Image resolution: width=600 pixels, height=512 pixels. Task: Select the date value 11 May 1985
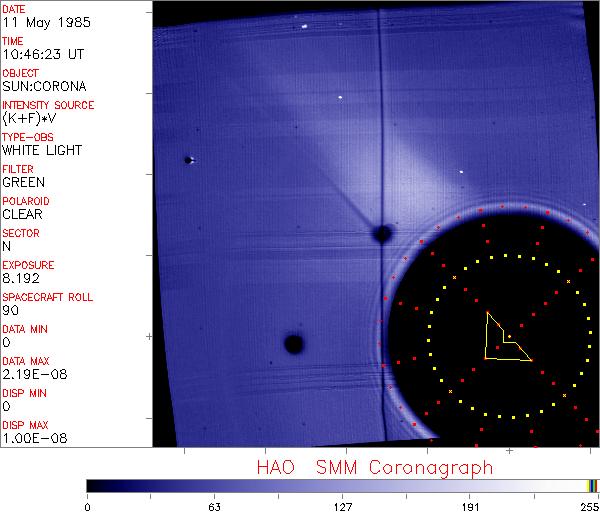(44, 22)
